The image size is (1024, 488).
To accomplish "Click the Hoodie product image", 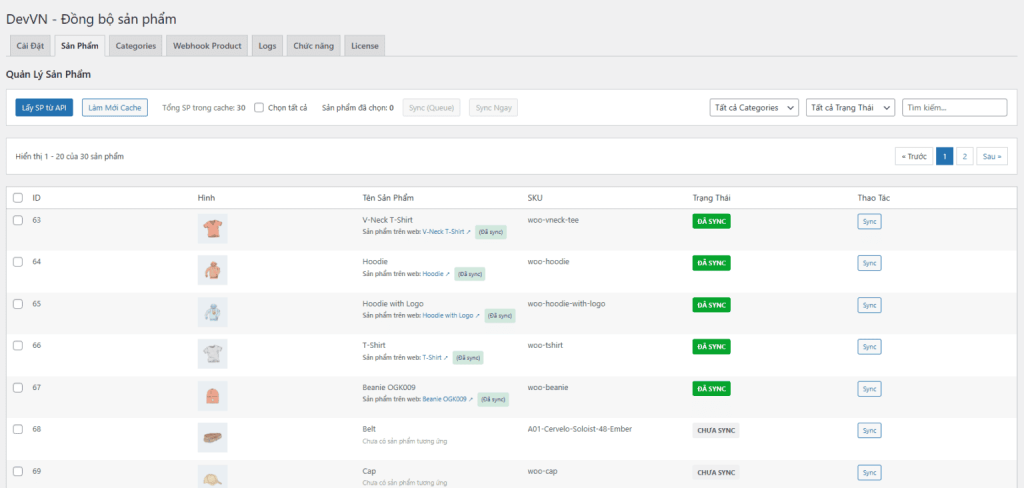I will tap(212, 270).
